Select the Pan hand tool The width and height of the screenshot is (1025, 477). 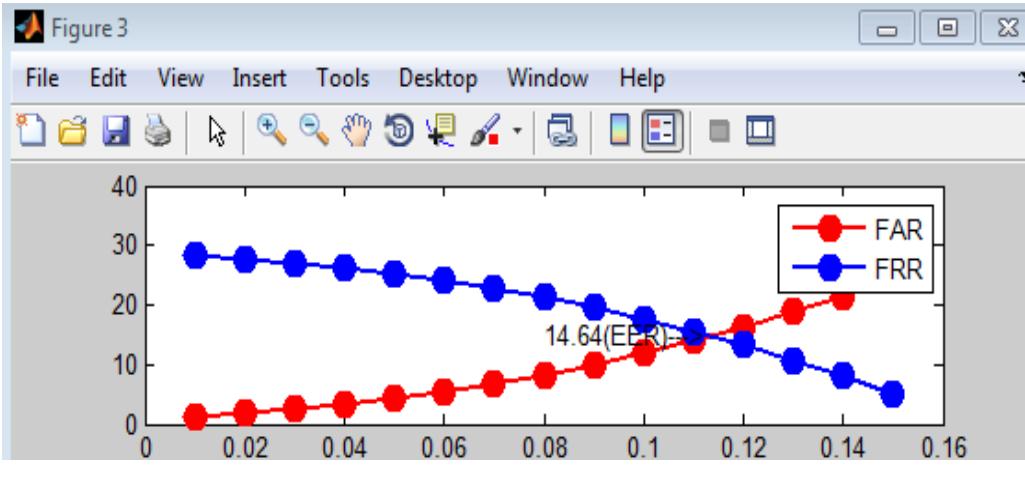pos(356,130)
